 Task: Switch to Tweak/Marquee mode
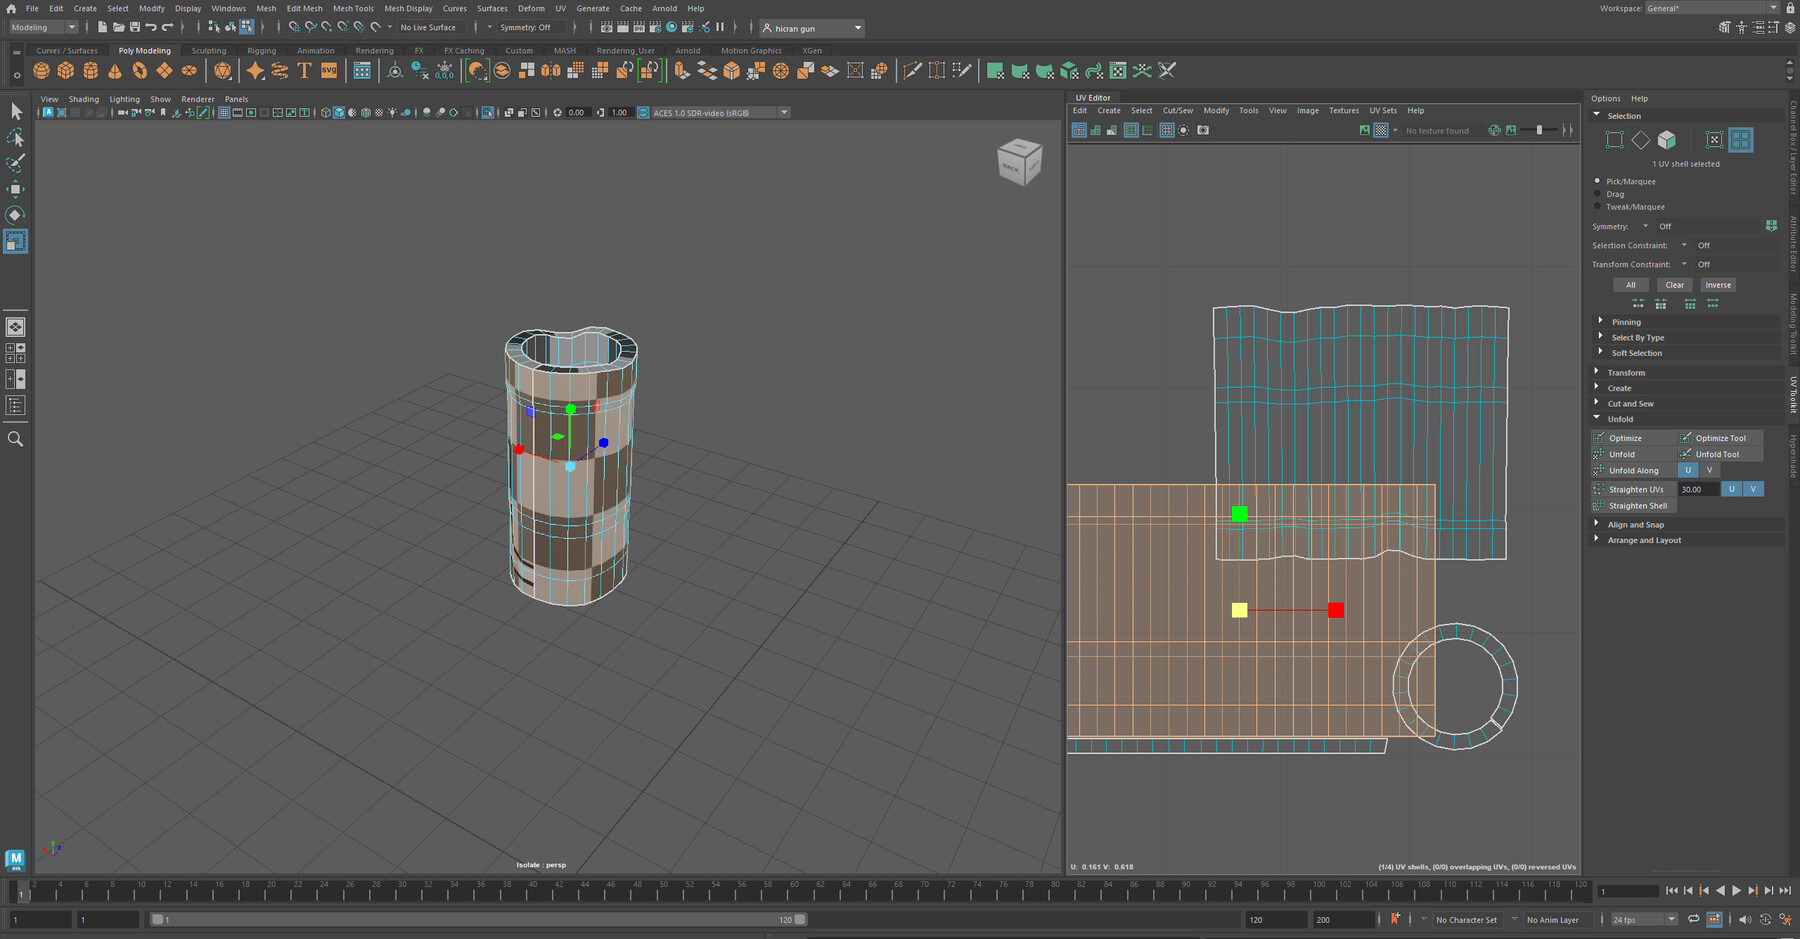pyautogui.click(x=1597, y=207)
